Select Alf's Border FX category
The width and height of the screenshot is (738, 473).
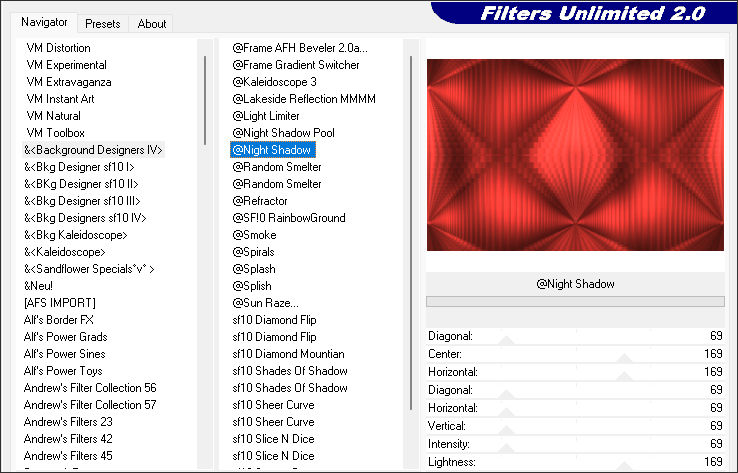click(59, 320)
